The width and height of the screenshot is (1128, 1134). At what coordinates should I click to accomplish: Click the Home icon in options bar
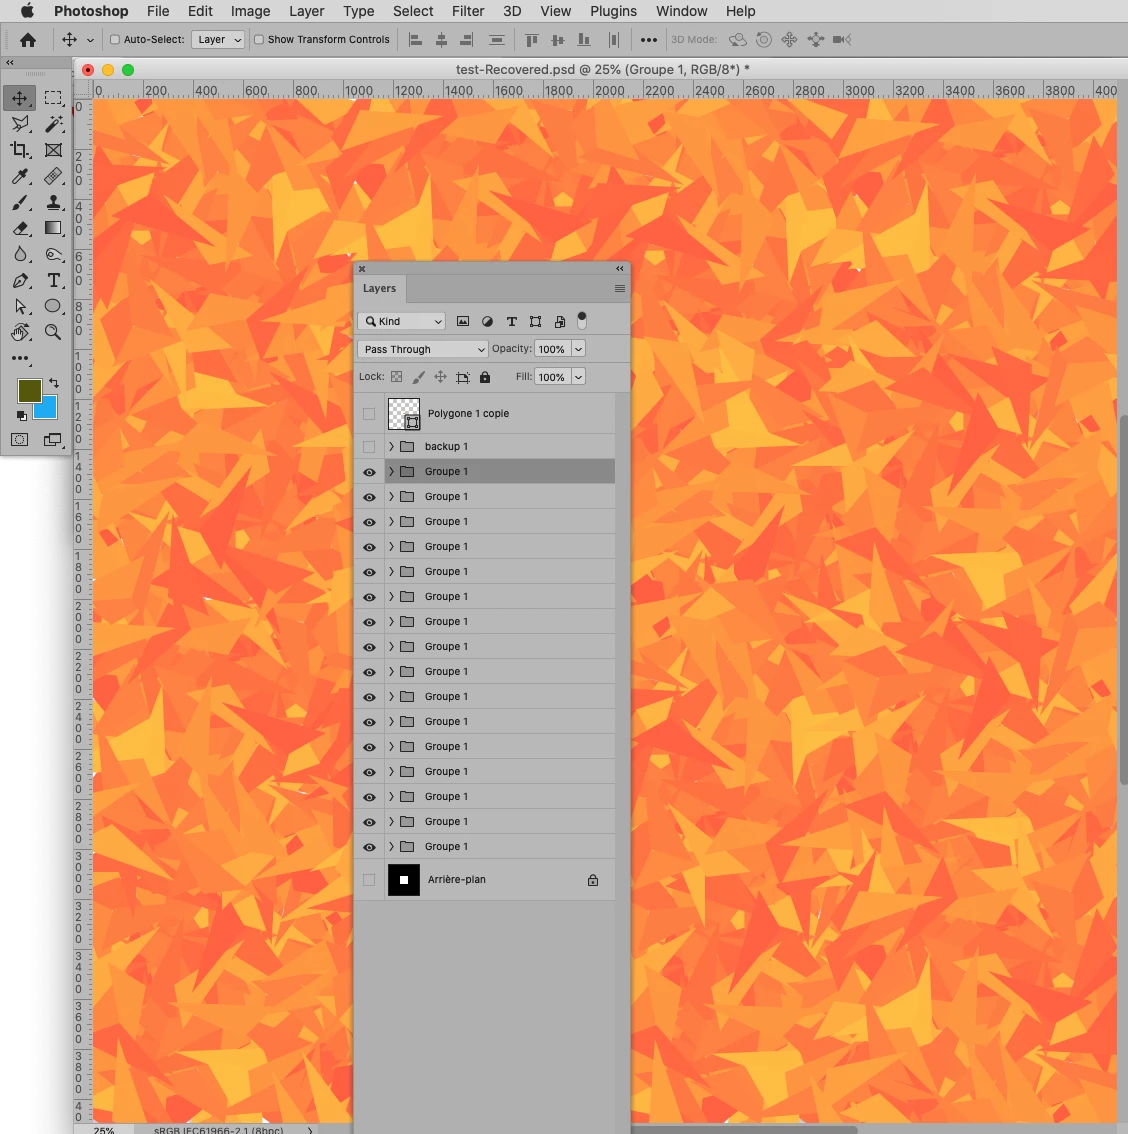[x=28, y=40]
